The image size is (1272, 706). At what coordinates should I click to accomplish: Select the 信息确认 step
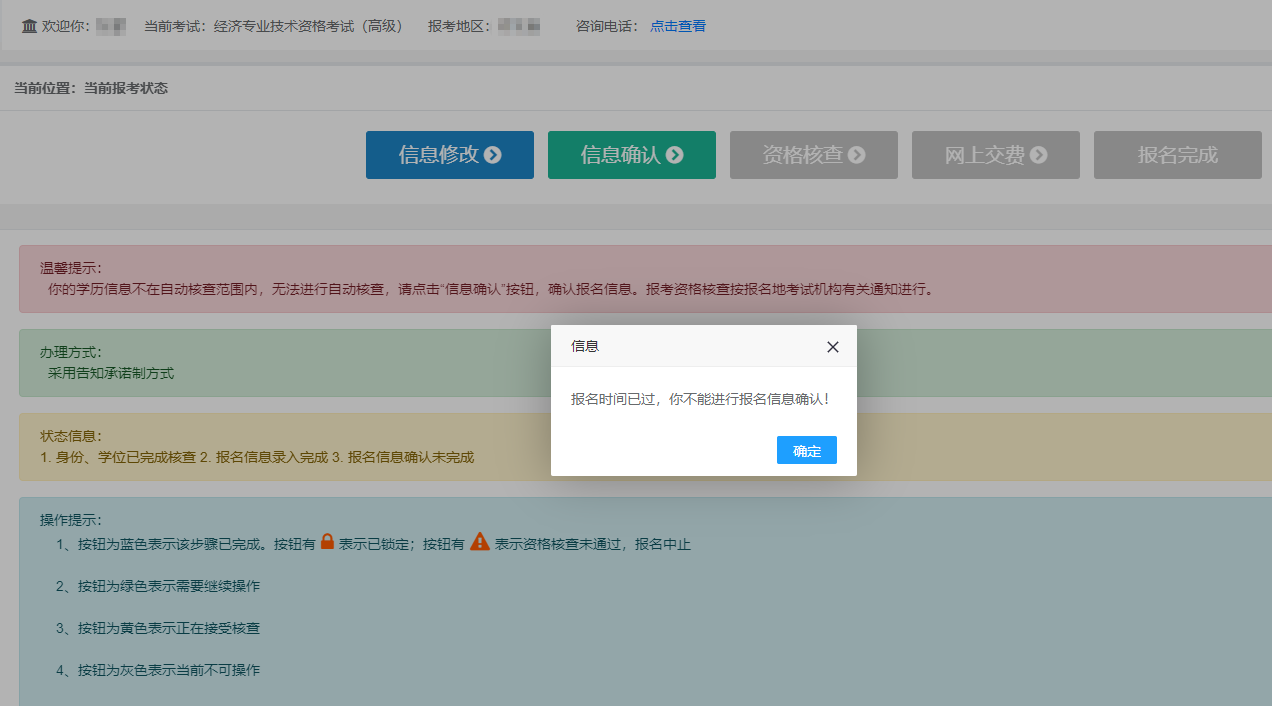tap(631, 155)
